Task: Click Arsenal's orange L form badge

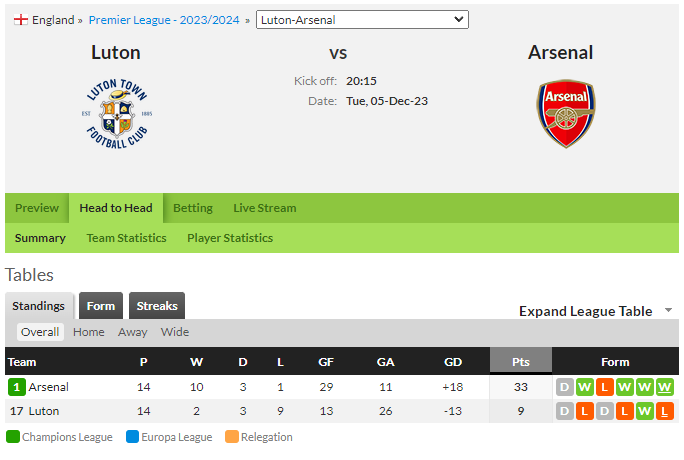Action: [605, 387]
